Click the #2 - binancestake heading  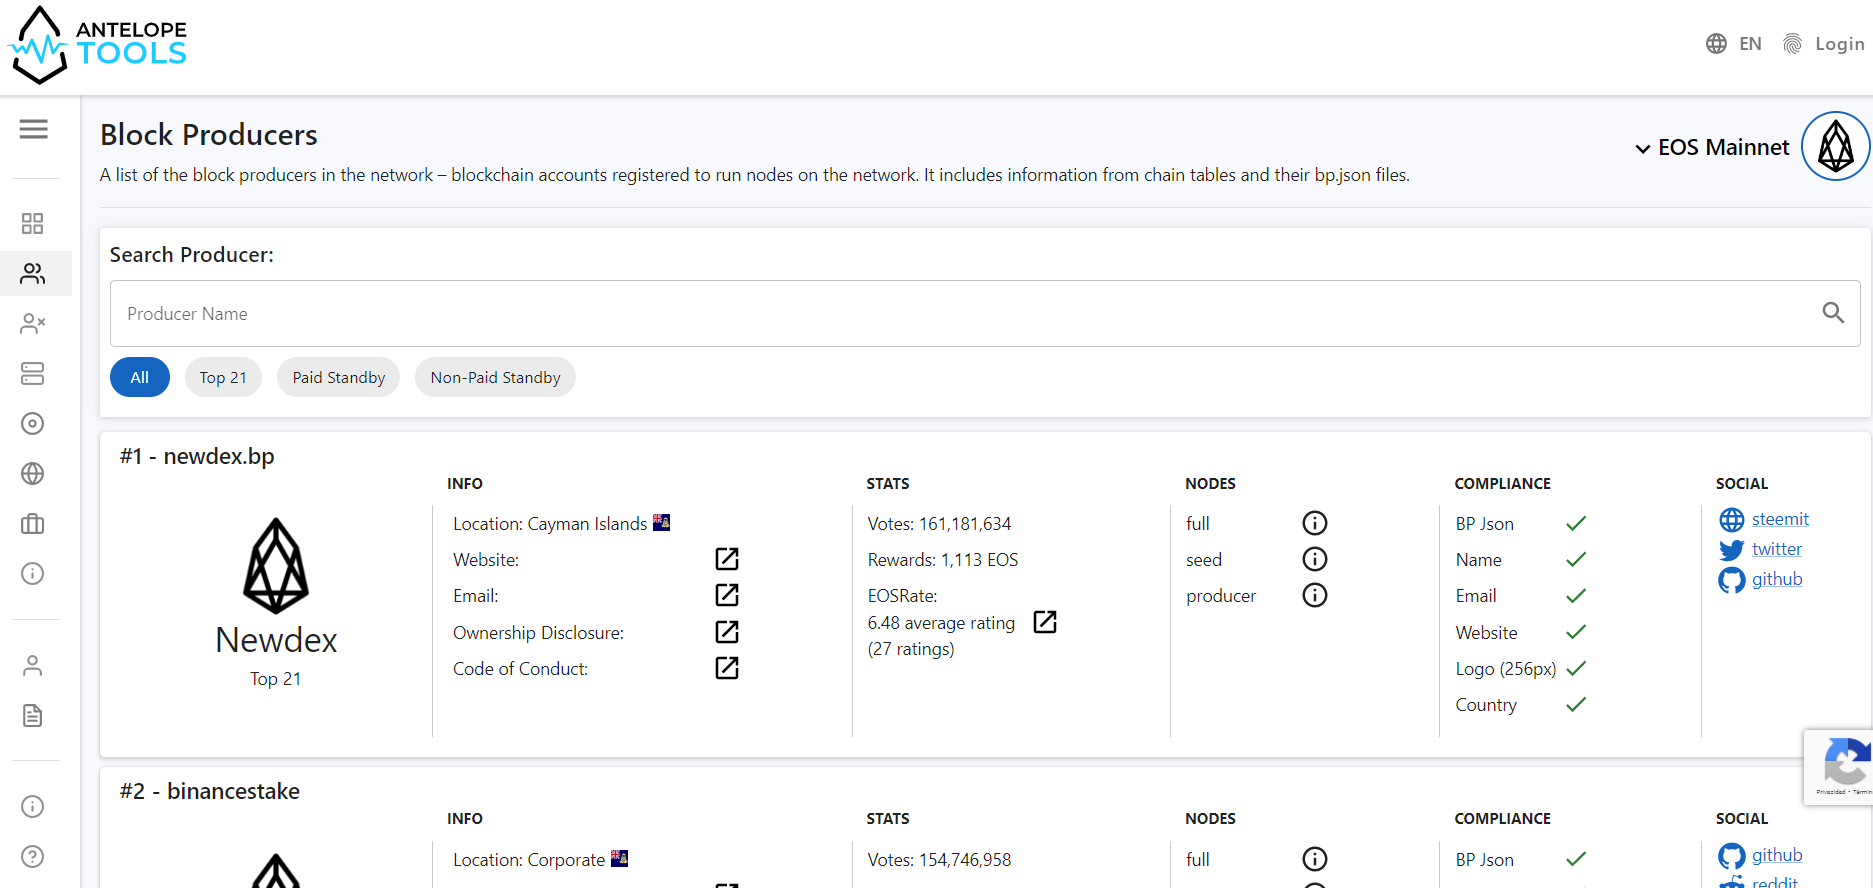210,791
